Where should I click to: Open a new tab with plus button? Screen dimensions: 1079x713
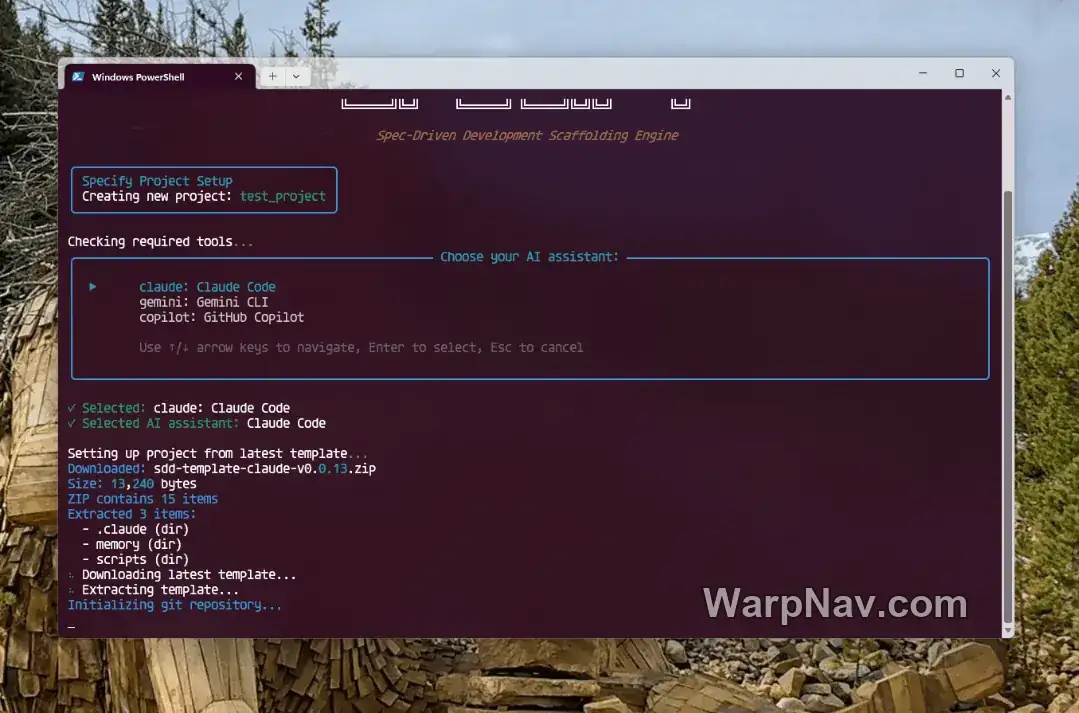coord(273,76)
